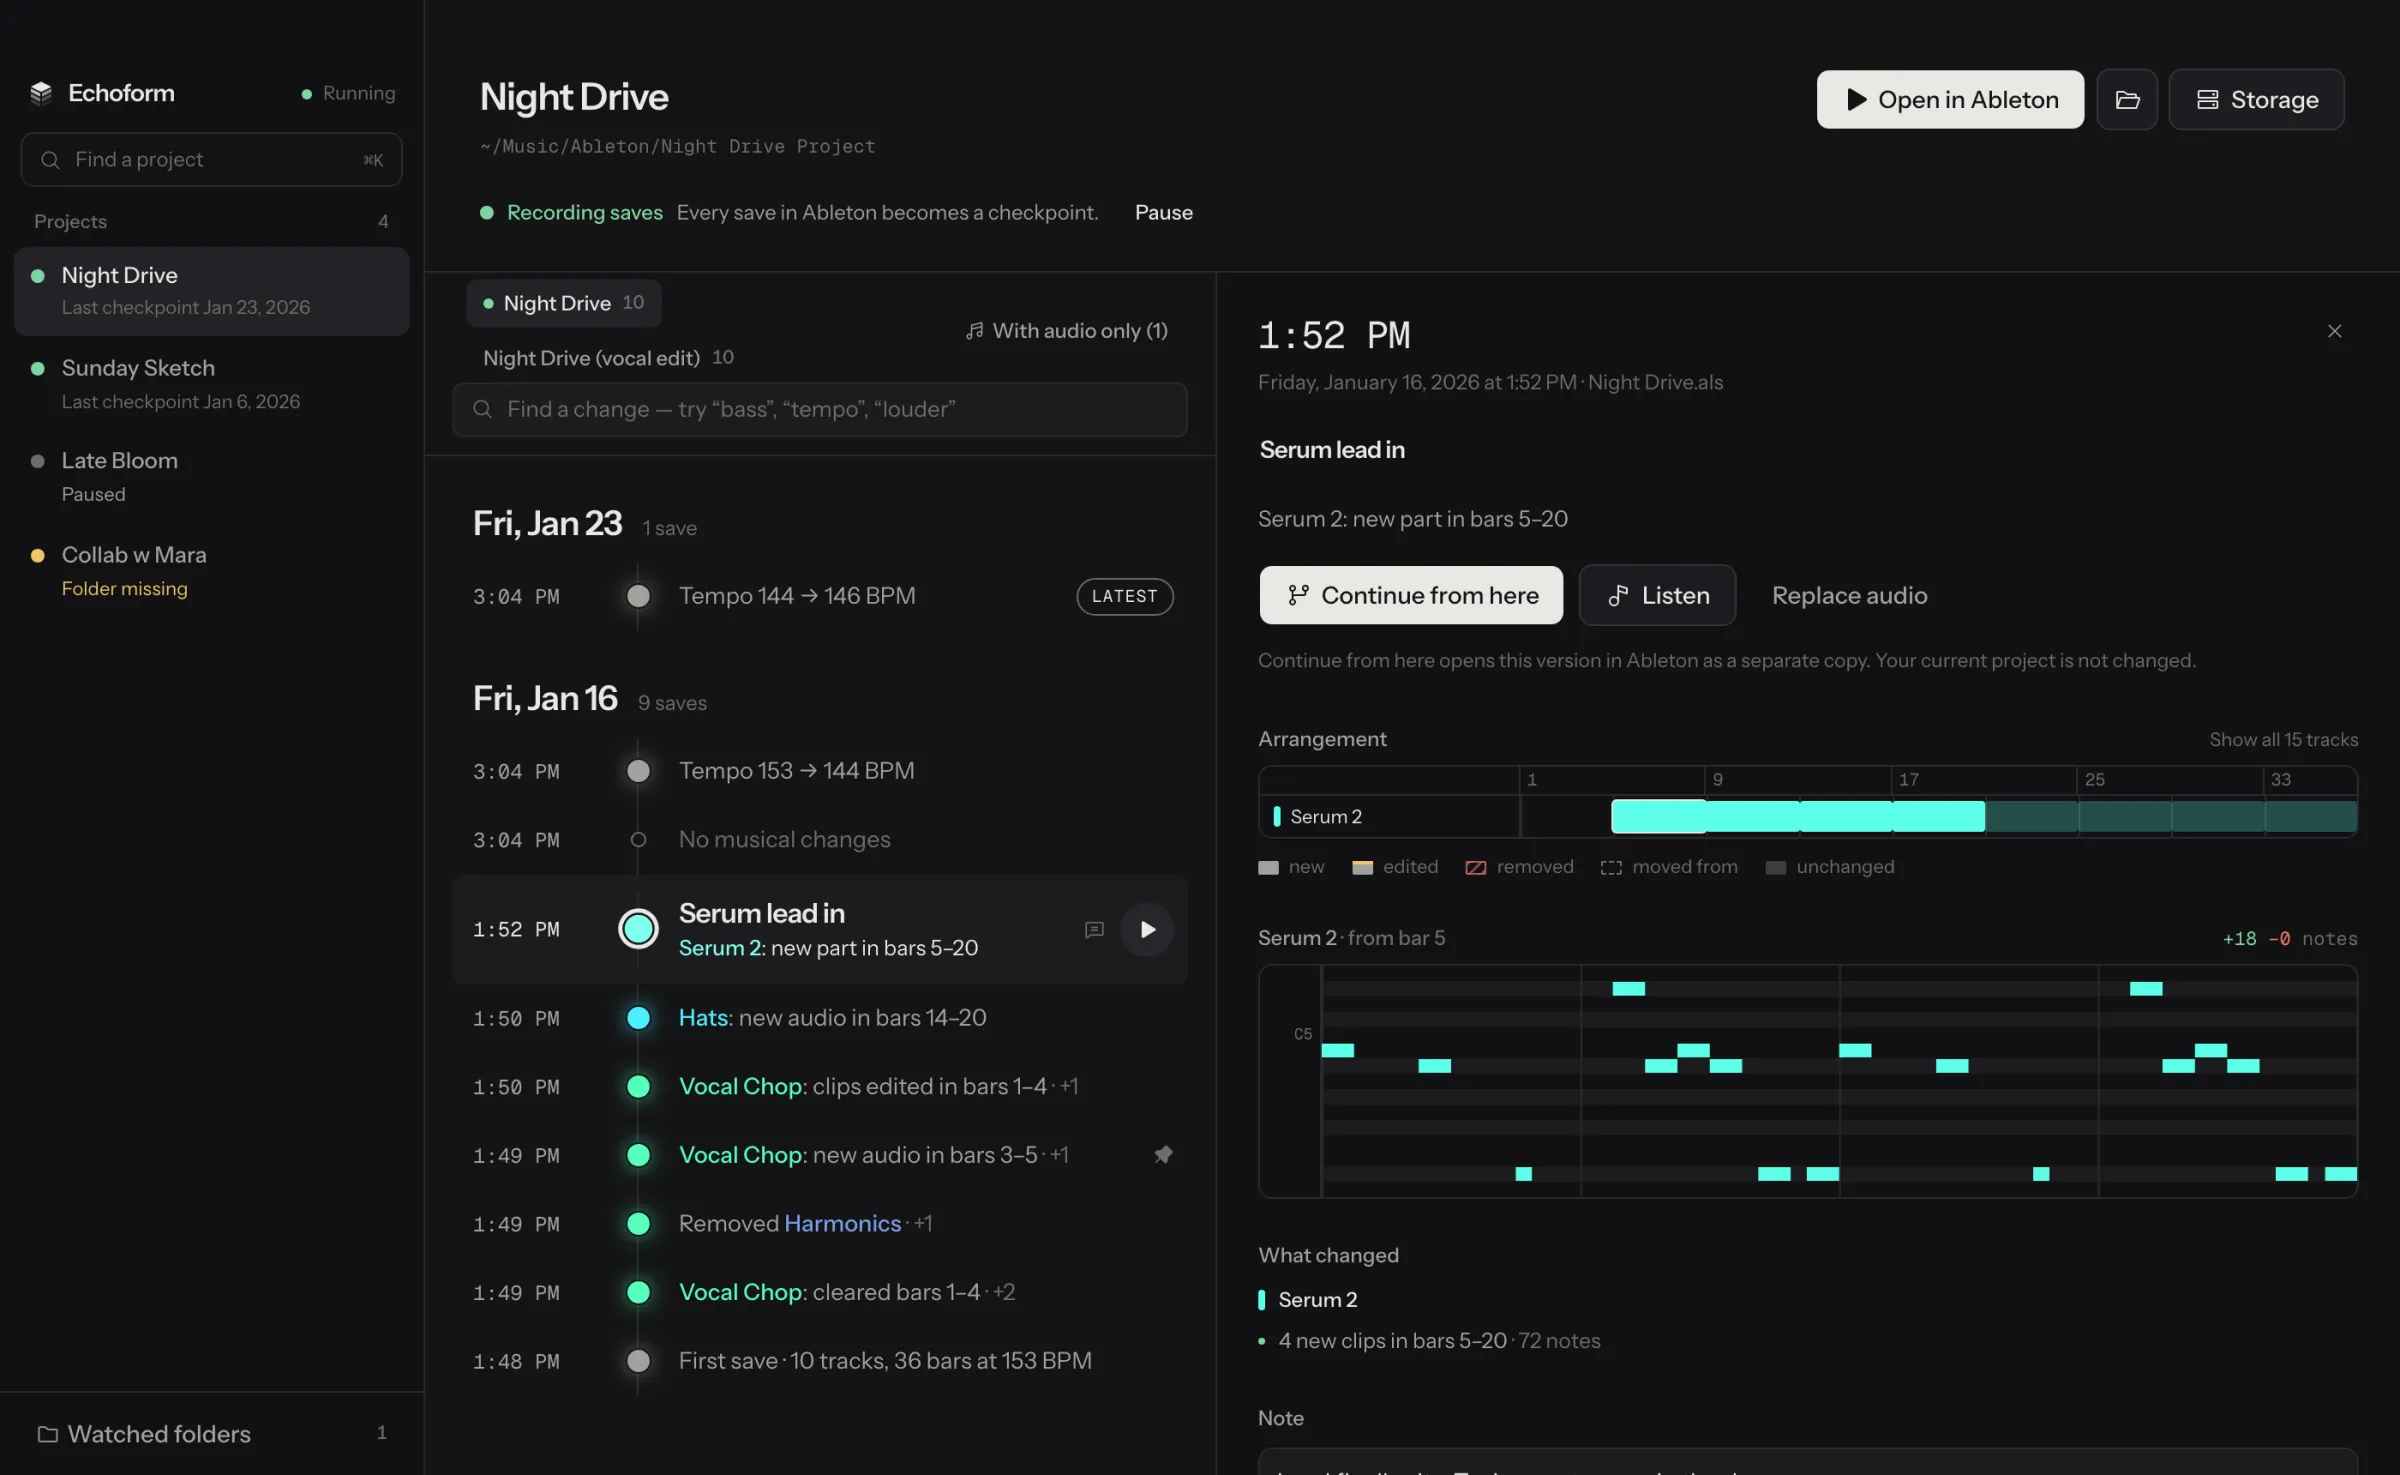Viewport: 2400px width, 1475px height.
Task: Select Vocal Chop cleared bars 1–4 checkpoint
Action: click(819, 1293)
